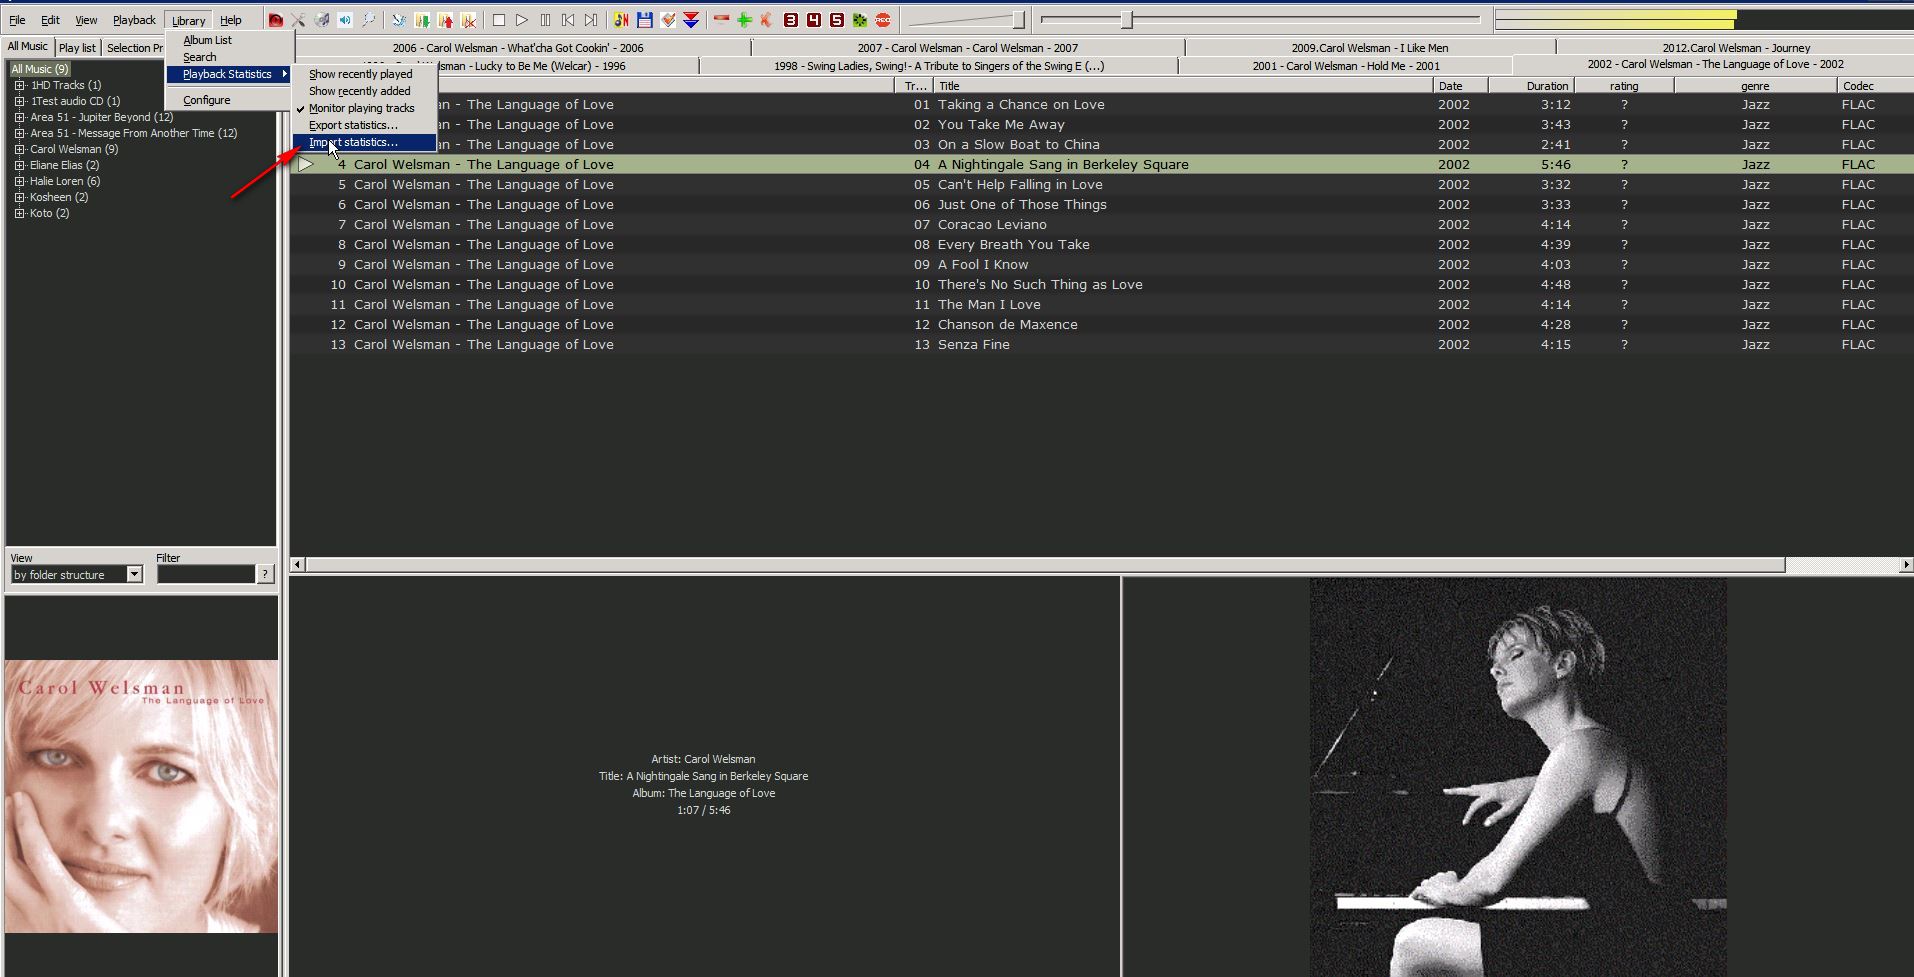1914x977 pixels.
Task: Select track 'Every Breath You Take'
Action: coord(1013,245)
